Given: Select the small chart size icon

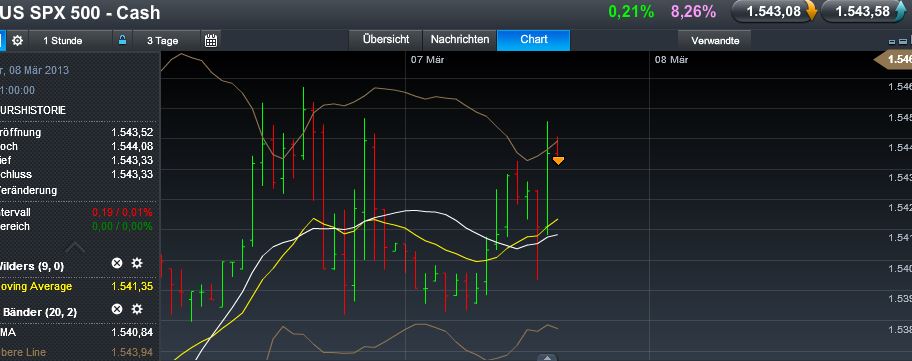Looking at the screenshot, I should [x=893, y=42].
